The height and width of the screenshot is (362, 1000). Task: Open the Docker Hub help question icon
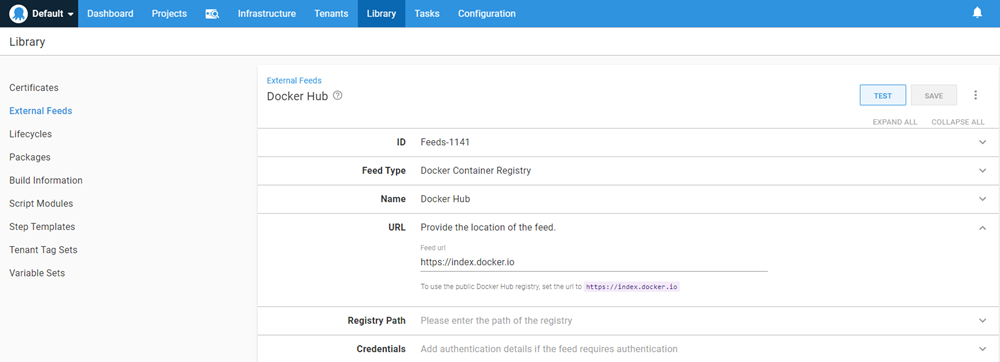point(338,96)
